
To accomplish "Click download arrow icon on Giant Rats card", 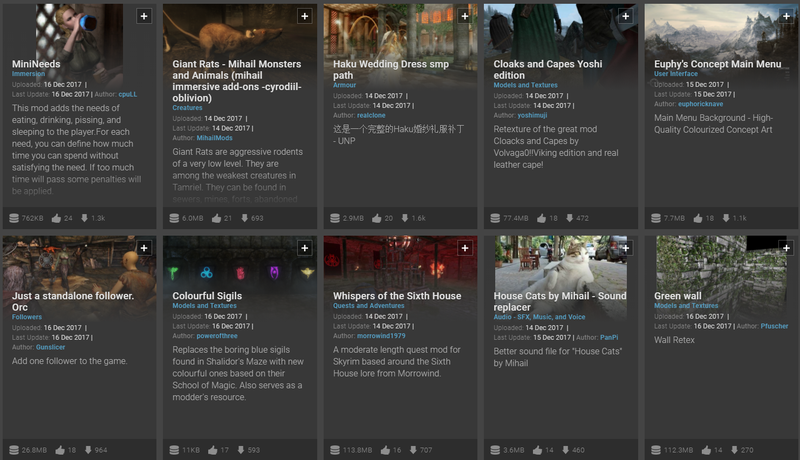I will [244, 218].
